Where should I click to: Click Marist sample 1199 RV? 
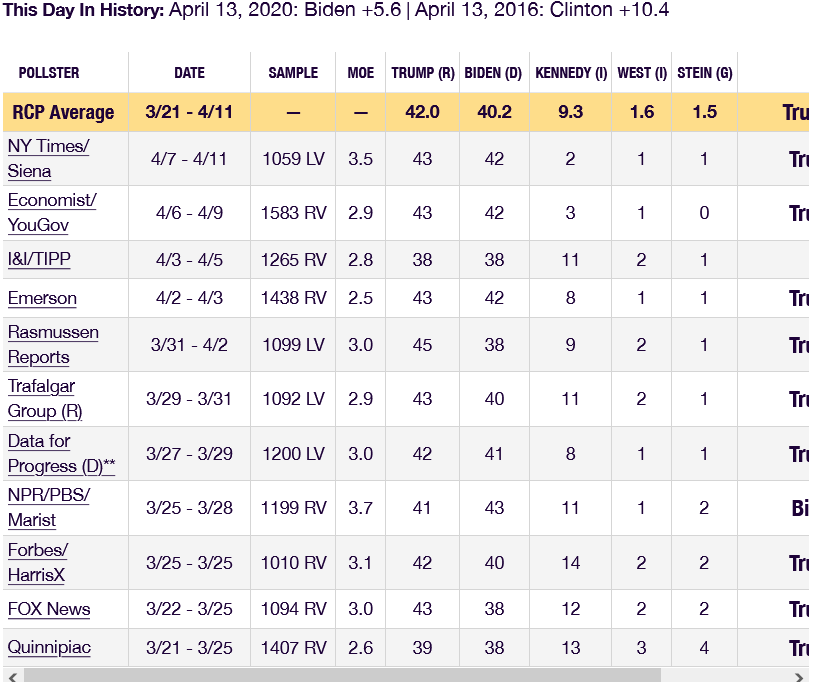tap(293, 508)
